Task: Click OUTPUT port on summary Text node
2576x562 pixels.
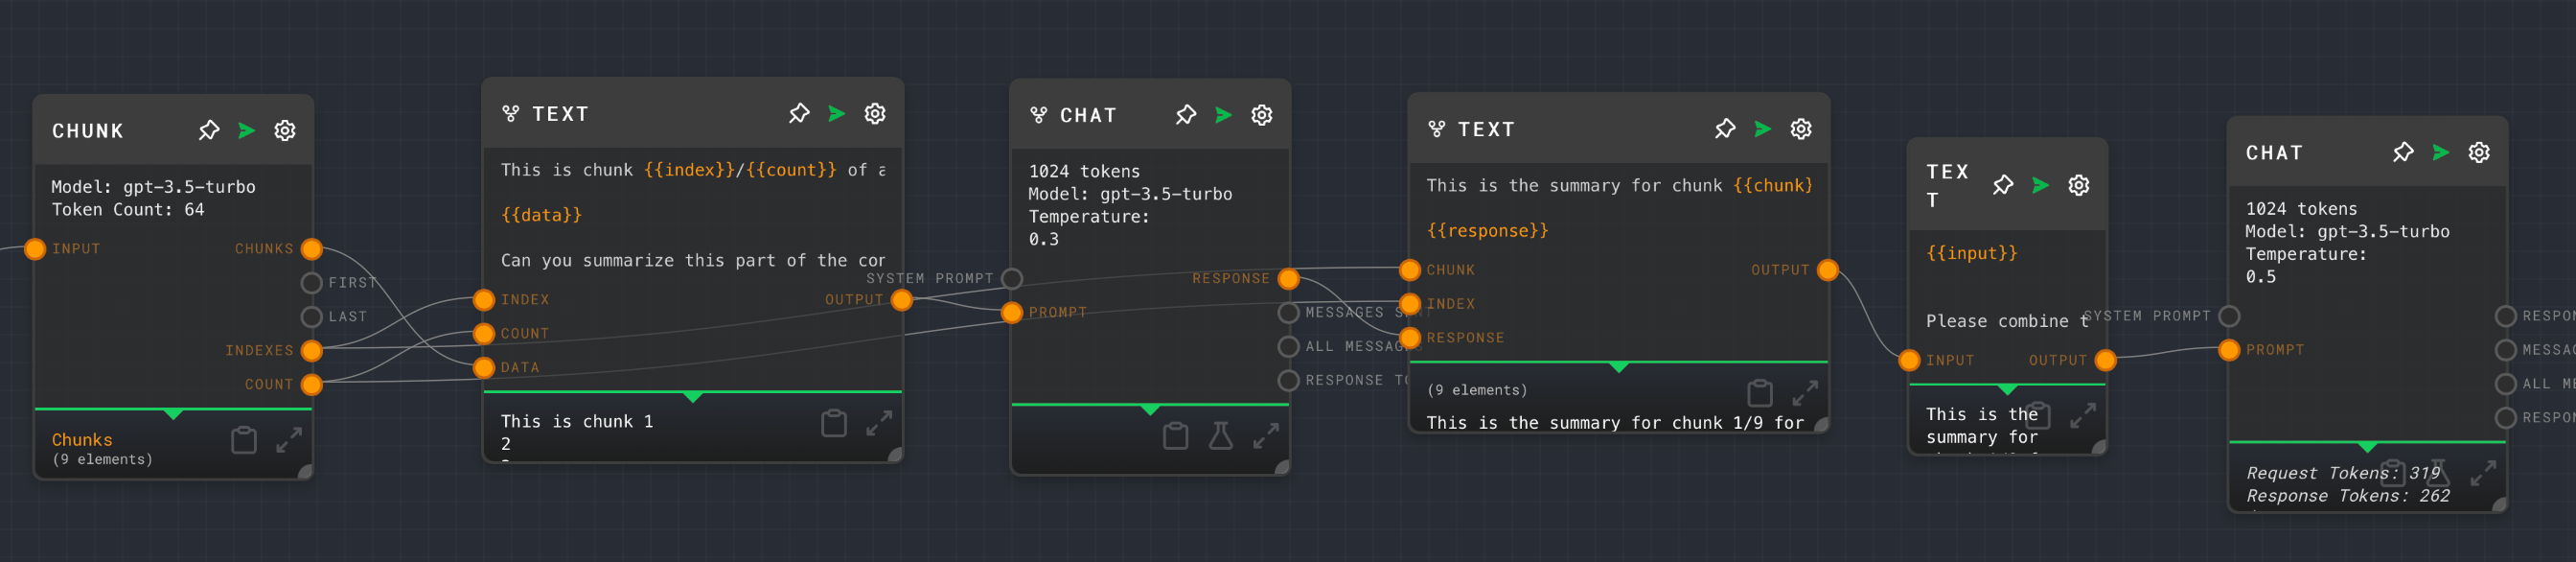Action: pyautogui.click(x=1828, y=270)
